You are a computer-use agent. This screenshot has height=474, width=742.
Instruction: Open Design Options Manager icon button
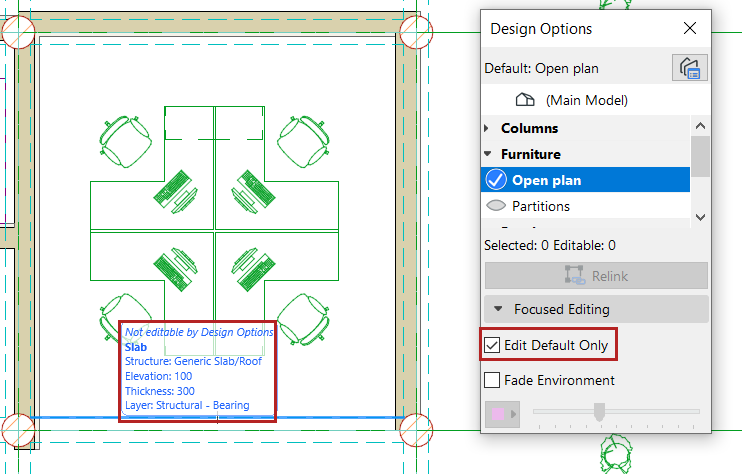[689, 68]
